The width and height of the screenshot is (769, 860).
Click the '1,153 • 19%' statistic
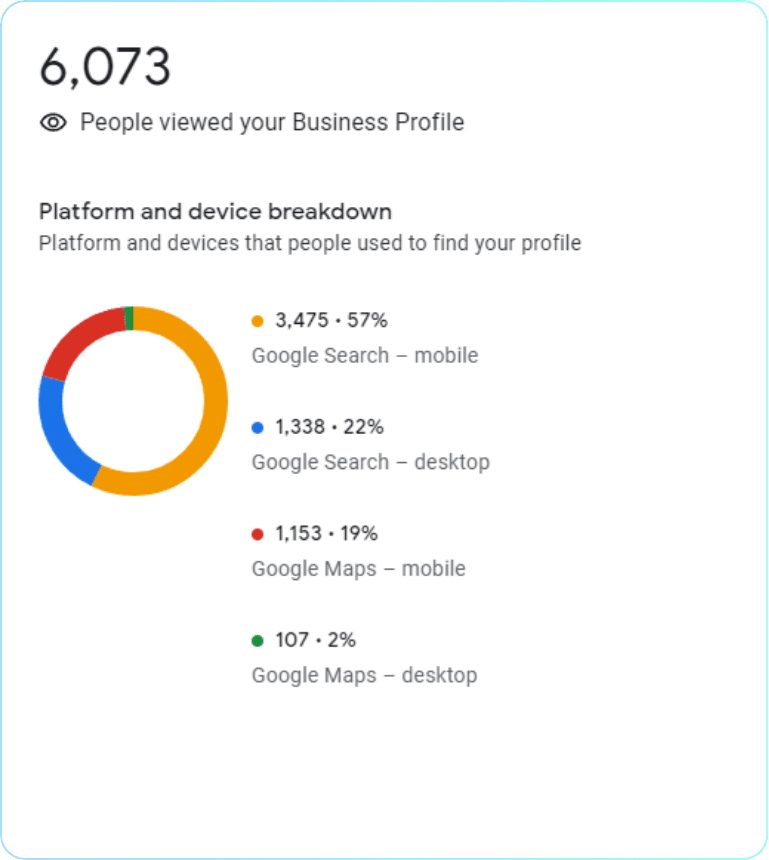(326, 534)
